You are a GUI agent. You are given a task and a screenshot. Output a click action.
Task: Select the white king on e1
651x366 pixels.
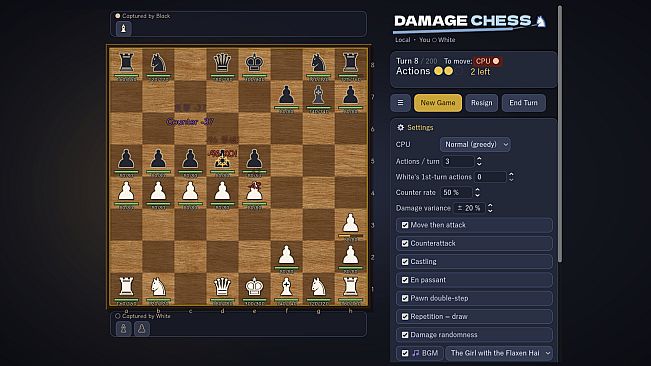(x=254, y=287)
